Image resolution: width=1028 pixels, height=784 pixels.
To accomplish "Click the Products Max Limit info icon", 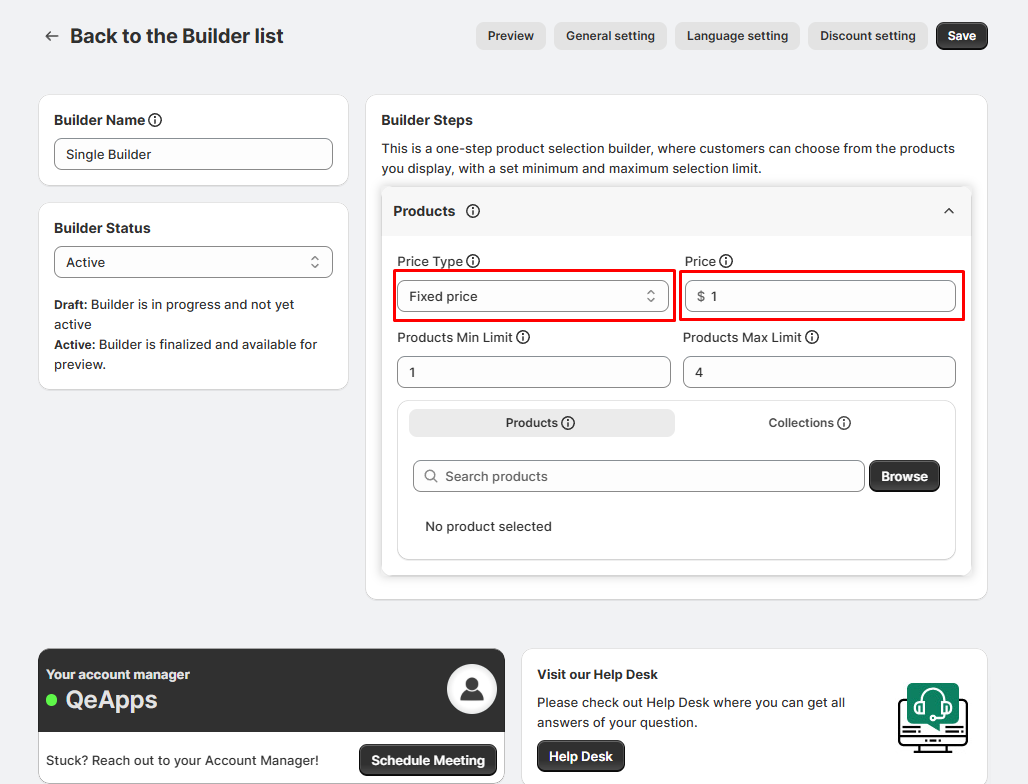I will coord(812,337).
